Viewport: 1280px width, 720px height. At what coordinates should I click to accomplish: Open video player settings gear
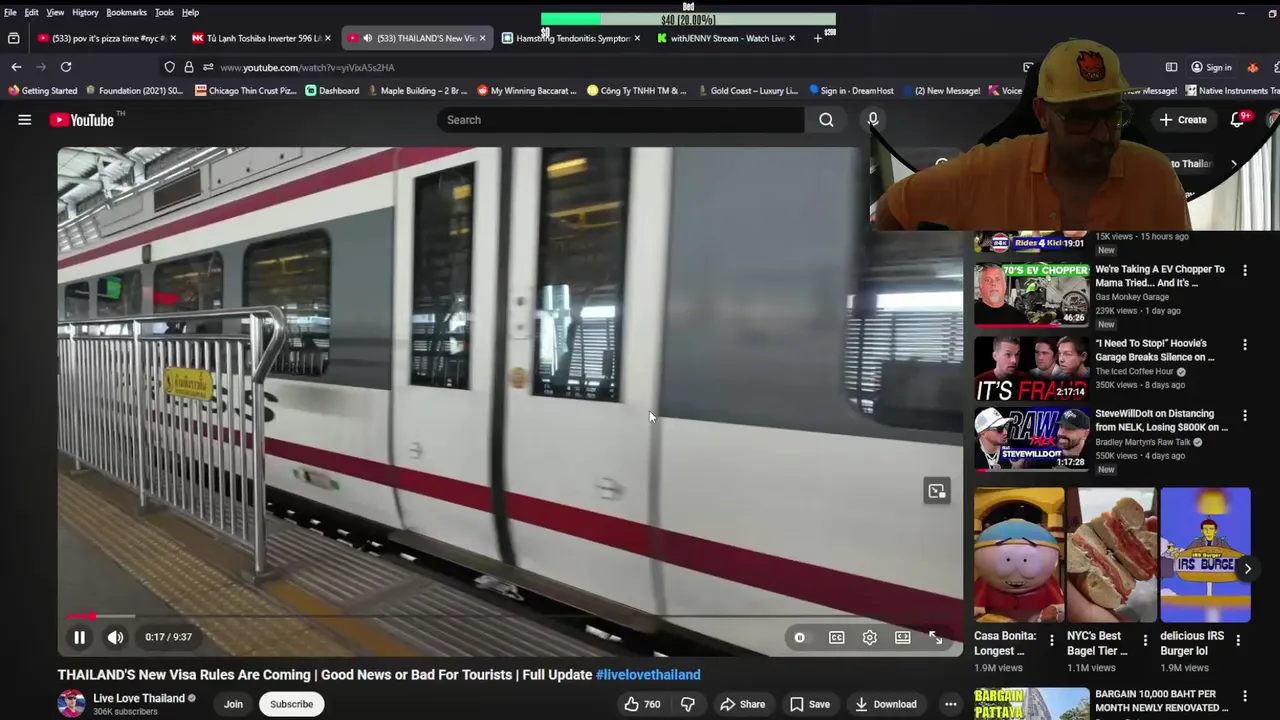coord(870,637)
